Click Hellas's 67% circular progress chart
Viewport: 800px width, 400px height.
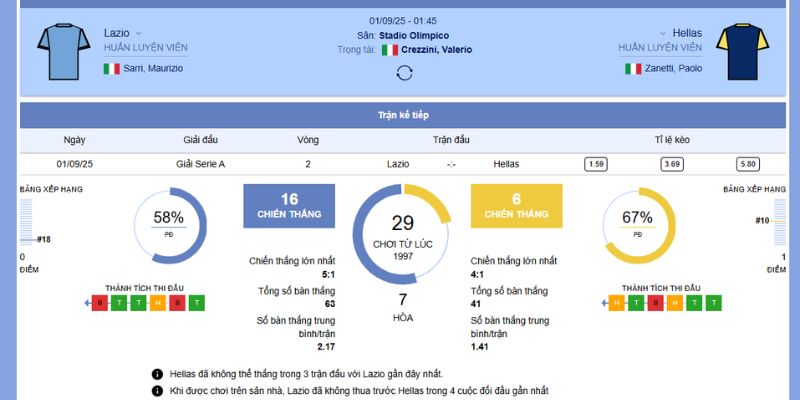pyautogui.click(x=637, y=222)
